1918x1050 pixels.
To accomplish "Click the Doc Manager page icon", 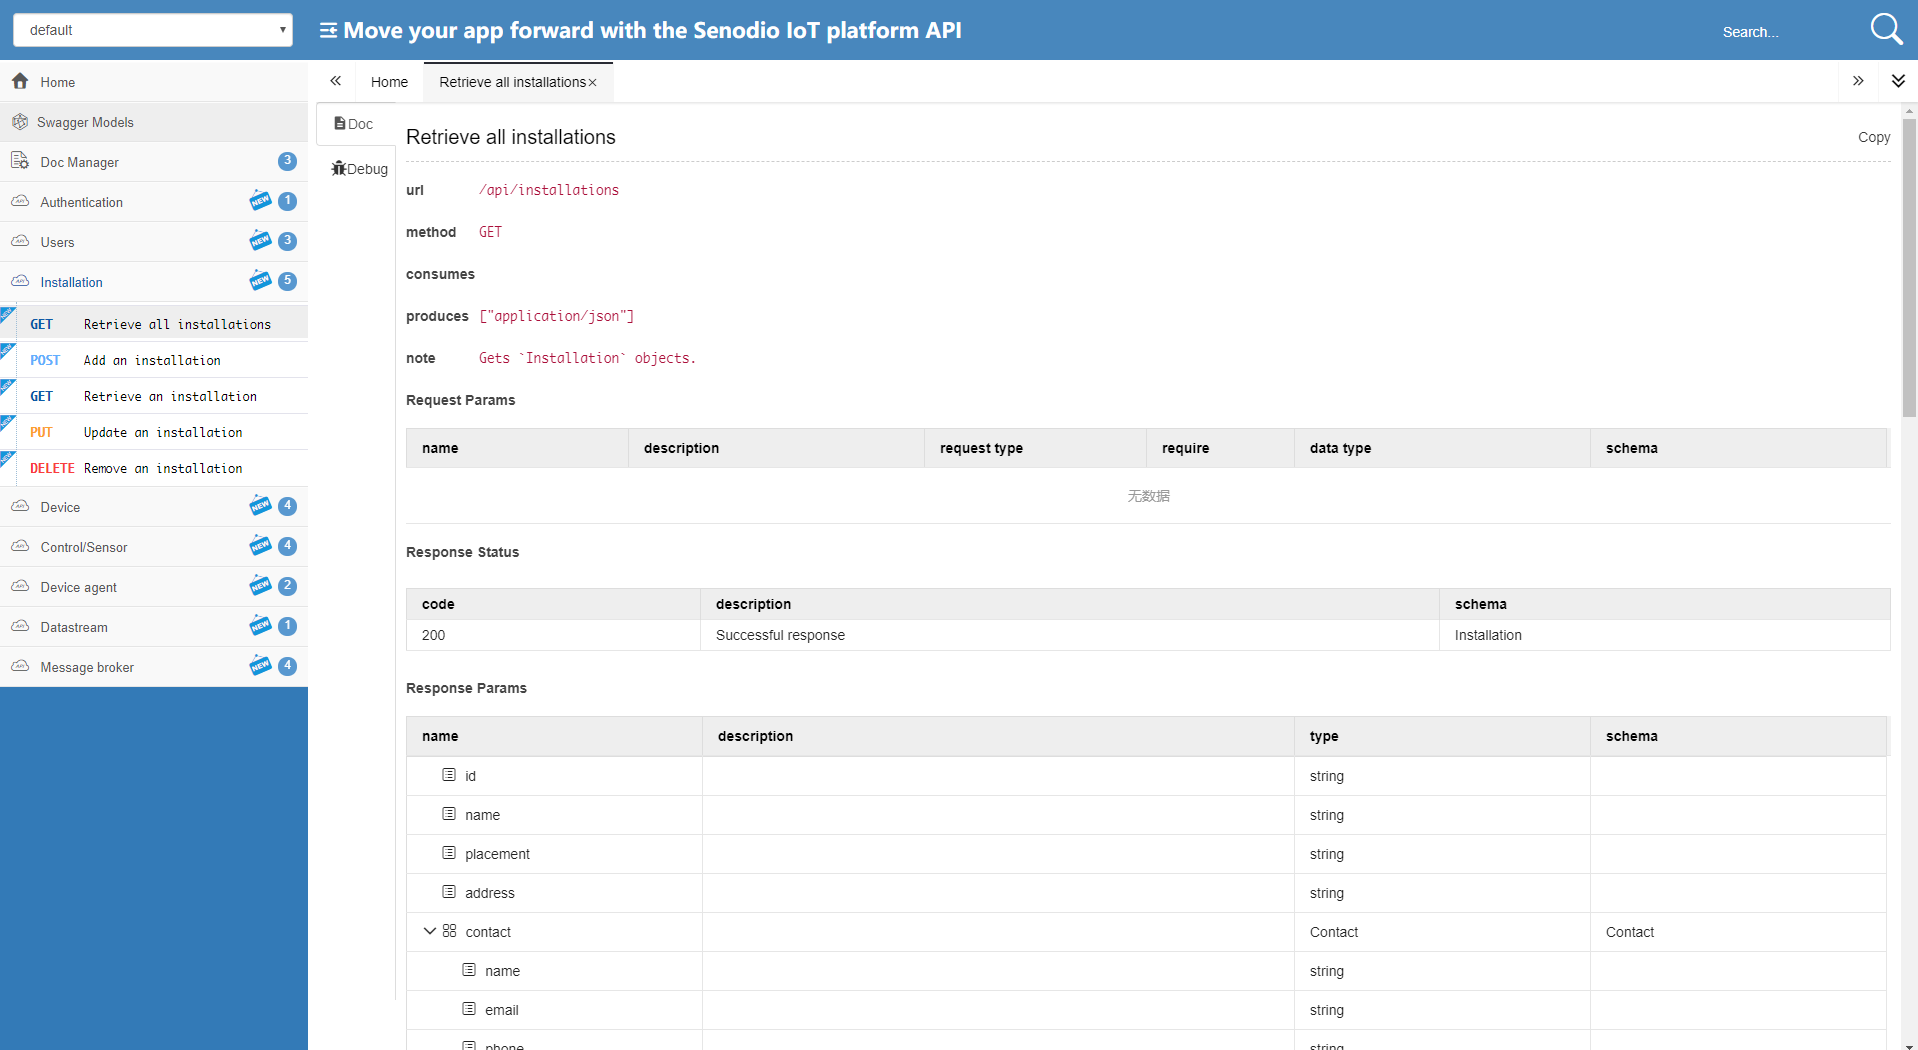I will (x=19, y=161).
